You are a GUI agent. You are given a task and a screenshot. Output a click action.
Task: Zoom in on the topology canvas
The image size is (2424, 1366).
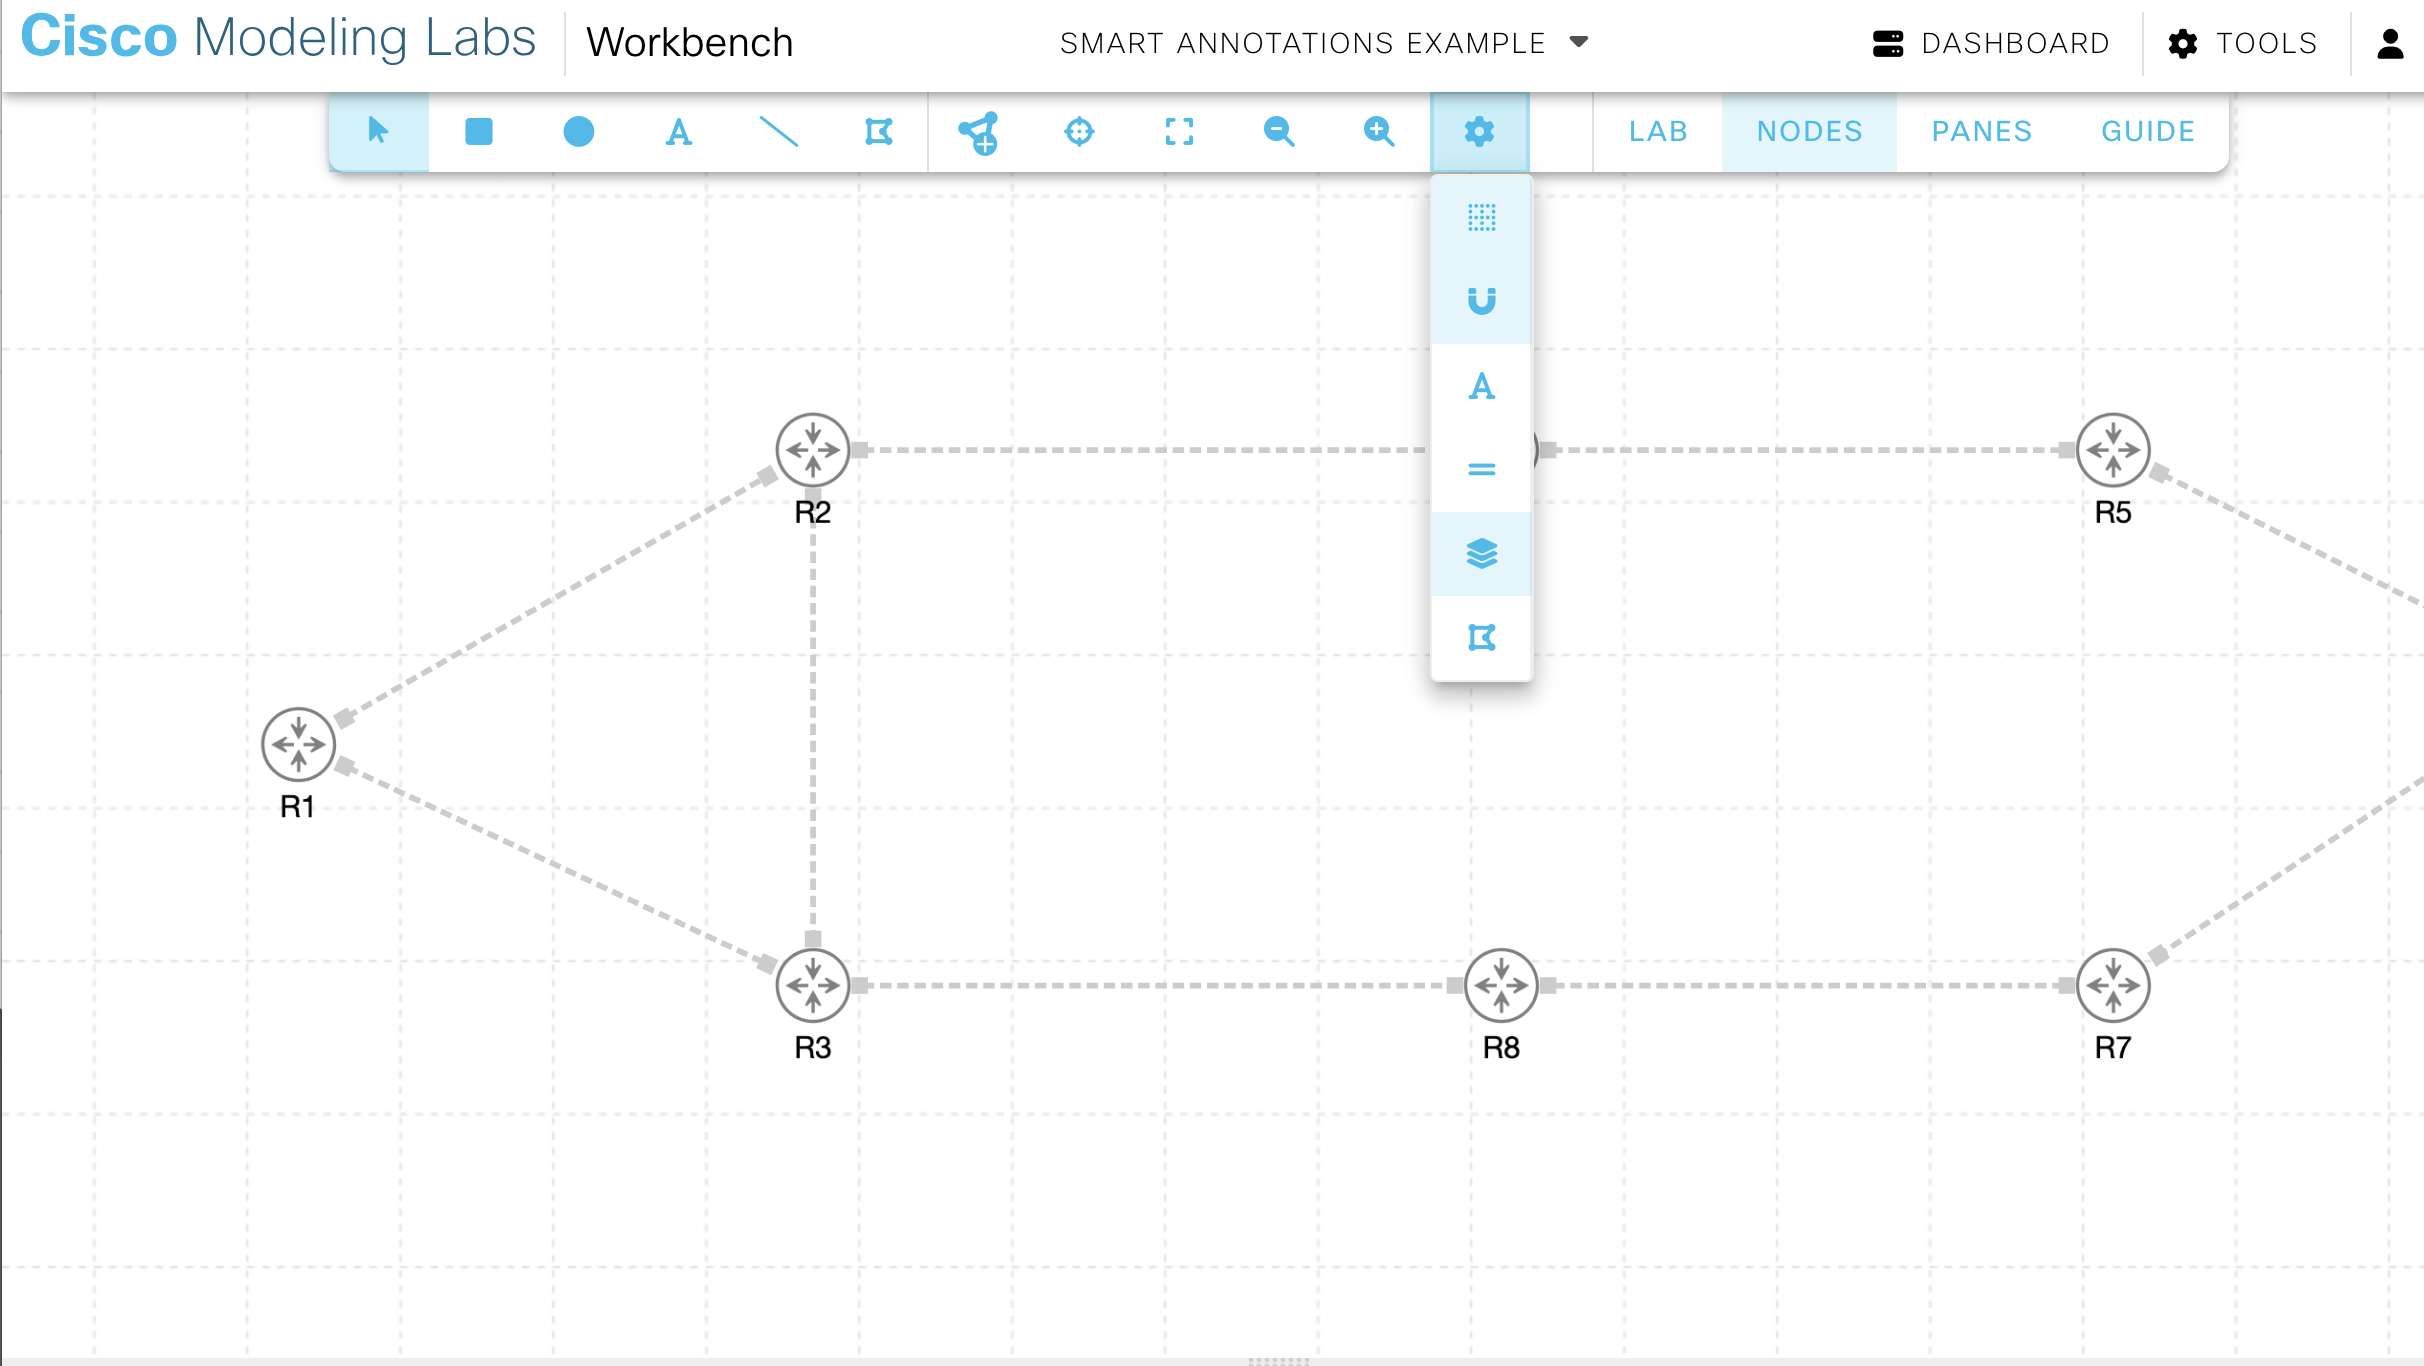(1378, 131)
